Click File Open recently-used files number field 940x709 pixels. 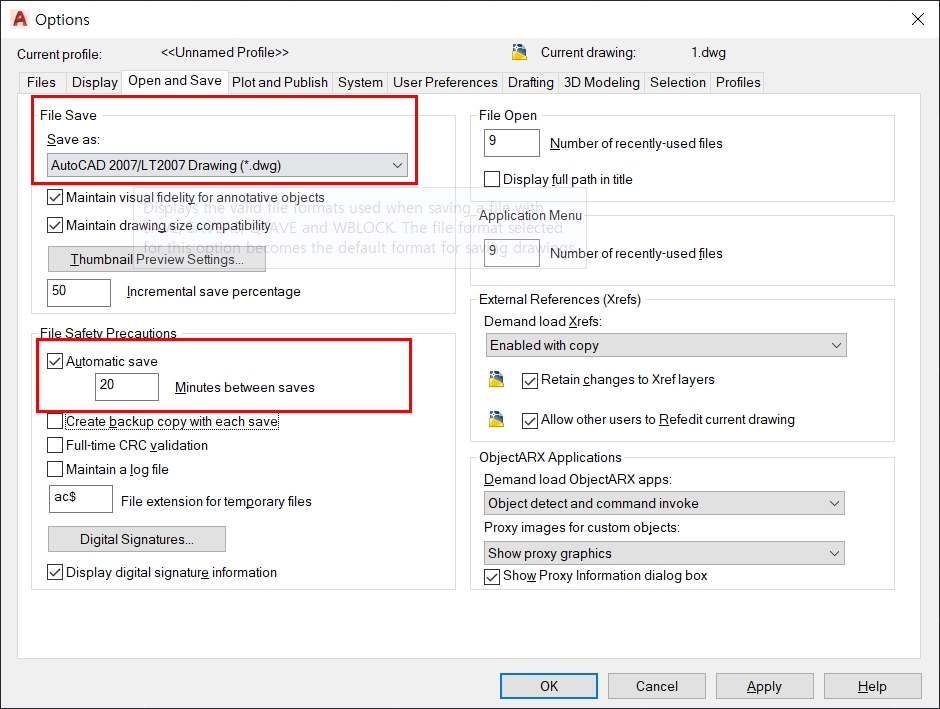(512, 143)
